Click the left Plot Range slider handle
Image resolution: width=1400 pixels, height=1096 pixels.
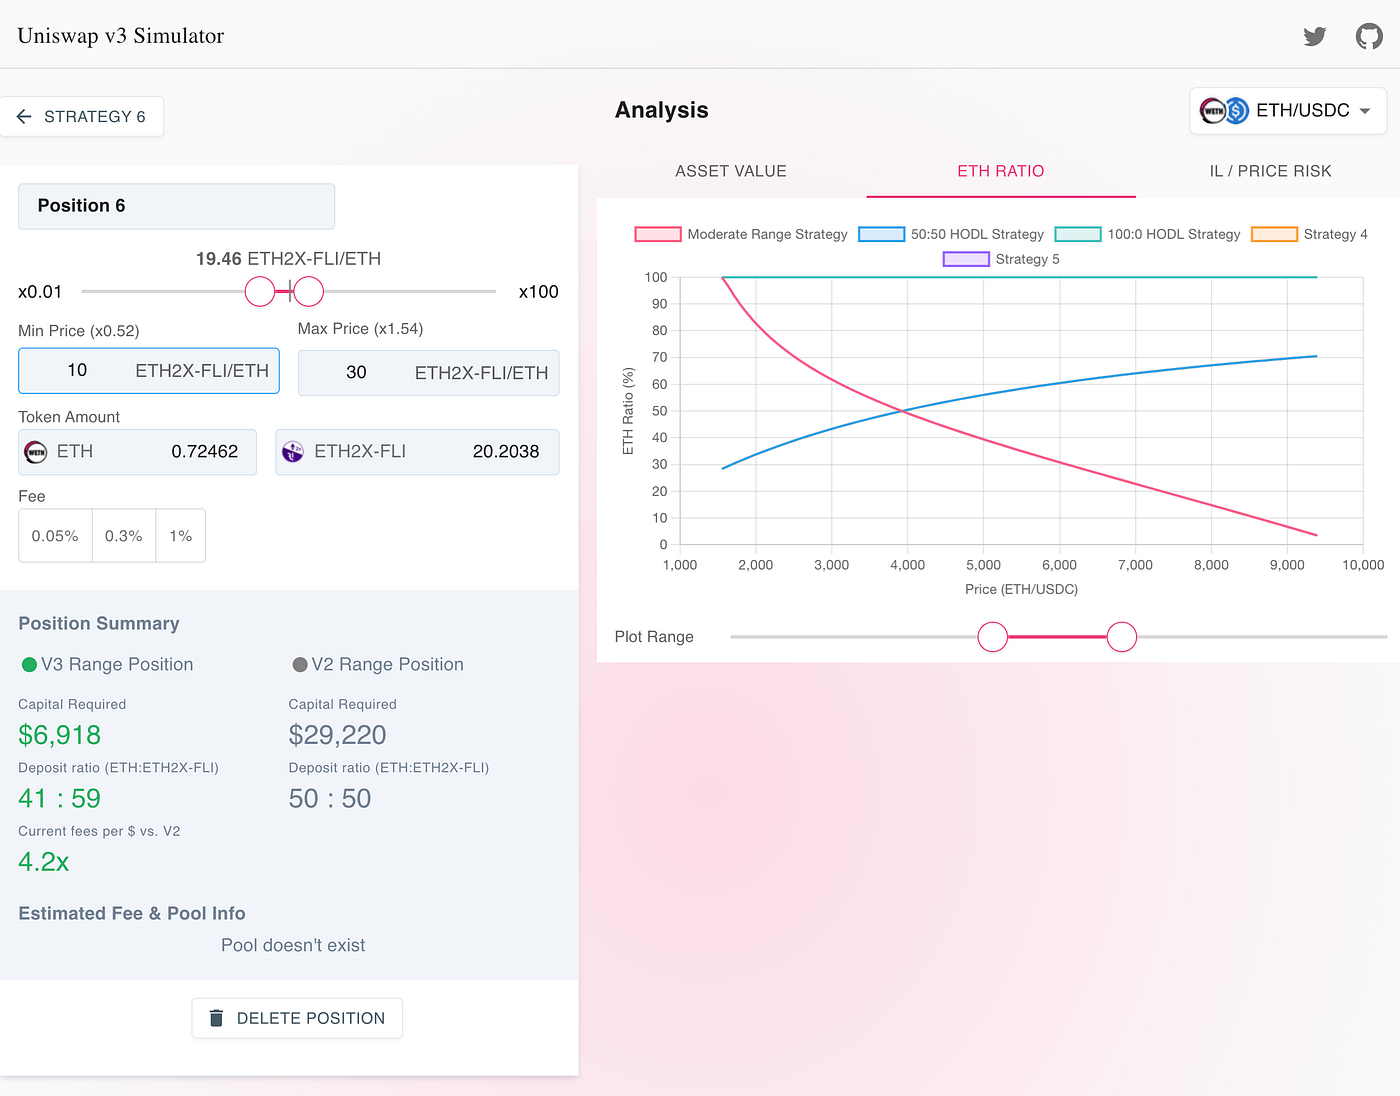coord(993,637)
